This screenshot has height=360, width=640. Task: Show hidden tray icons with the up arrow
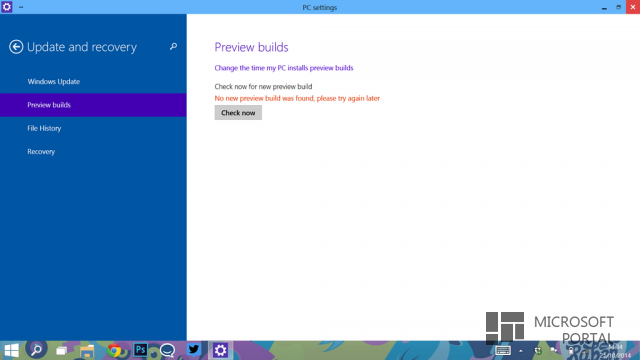pos(521,351)
